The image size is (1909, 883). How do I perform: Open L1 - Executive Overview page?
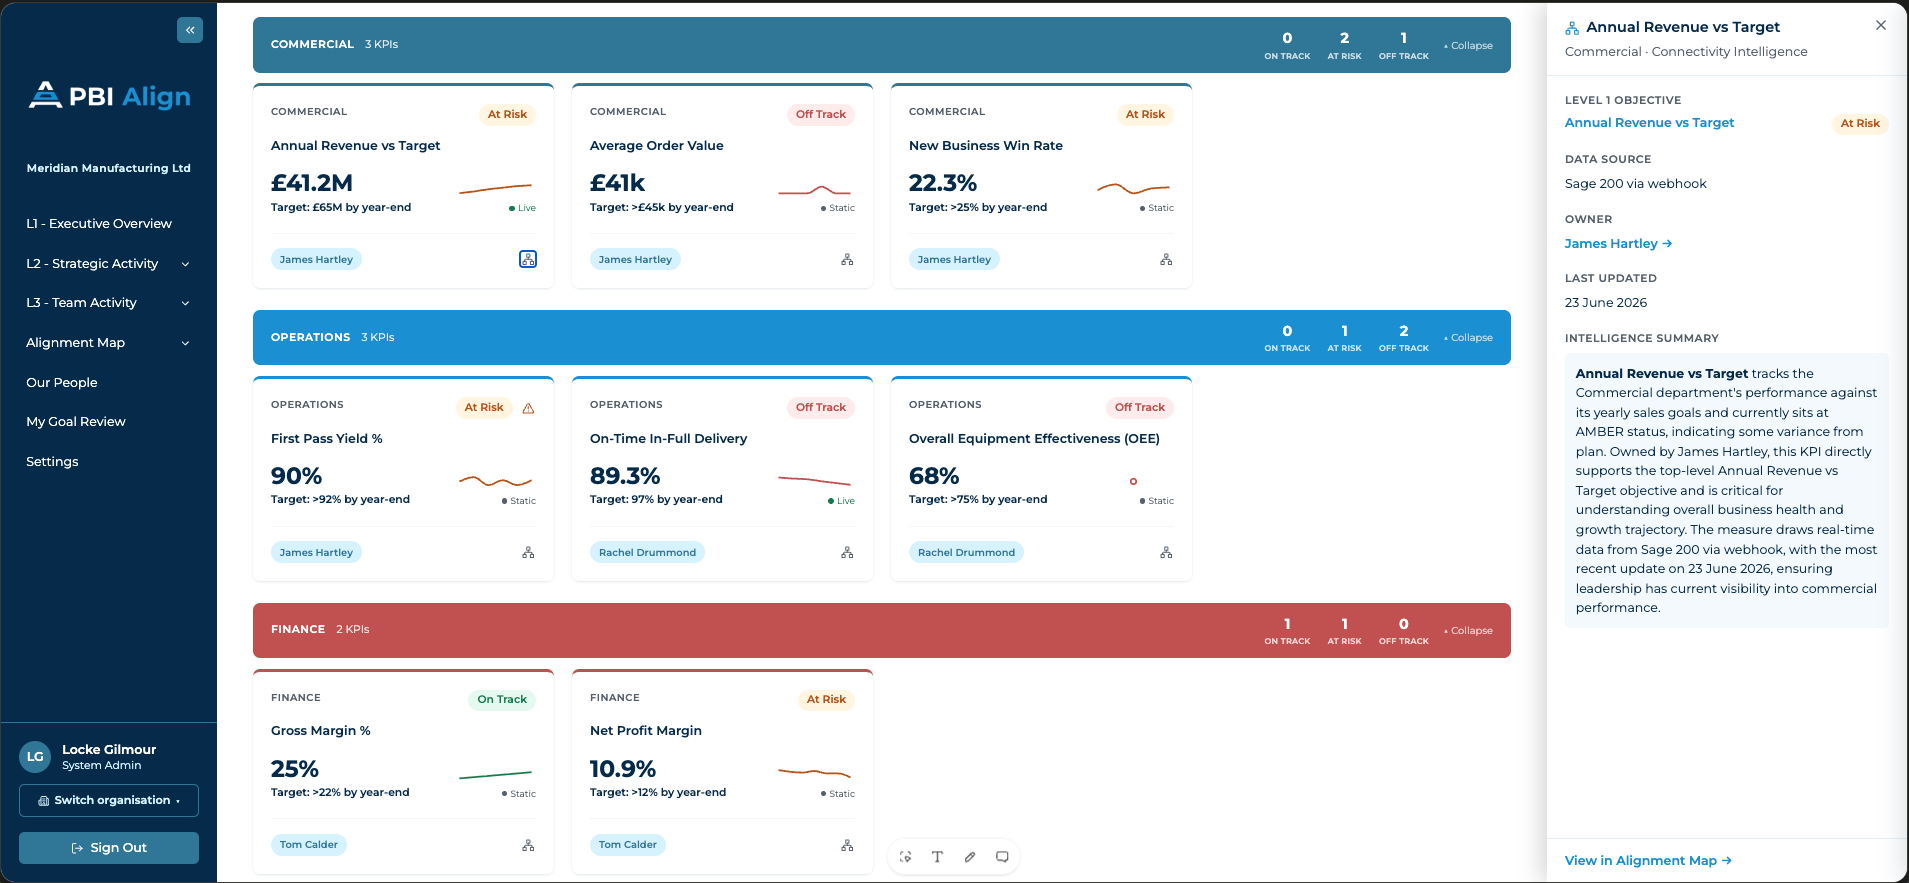pos(99,224)
